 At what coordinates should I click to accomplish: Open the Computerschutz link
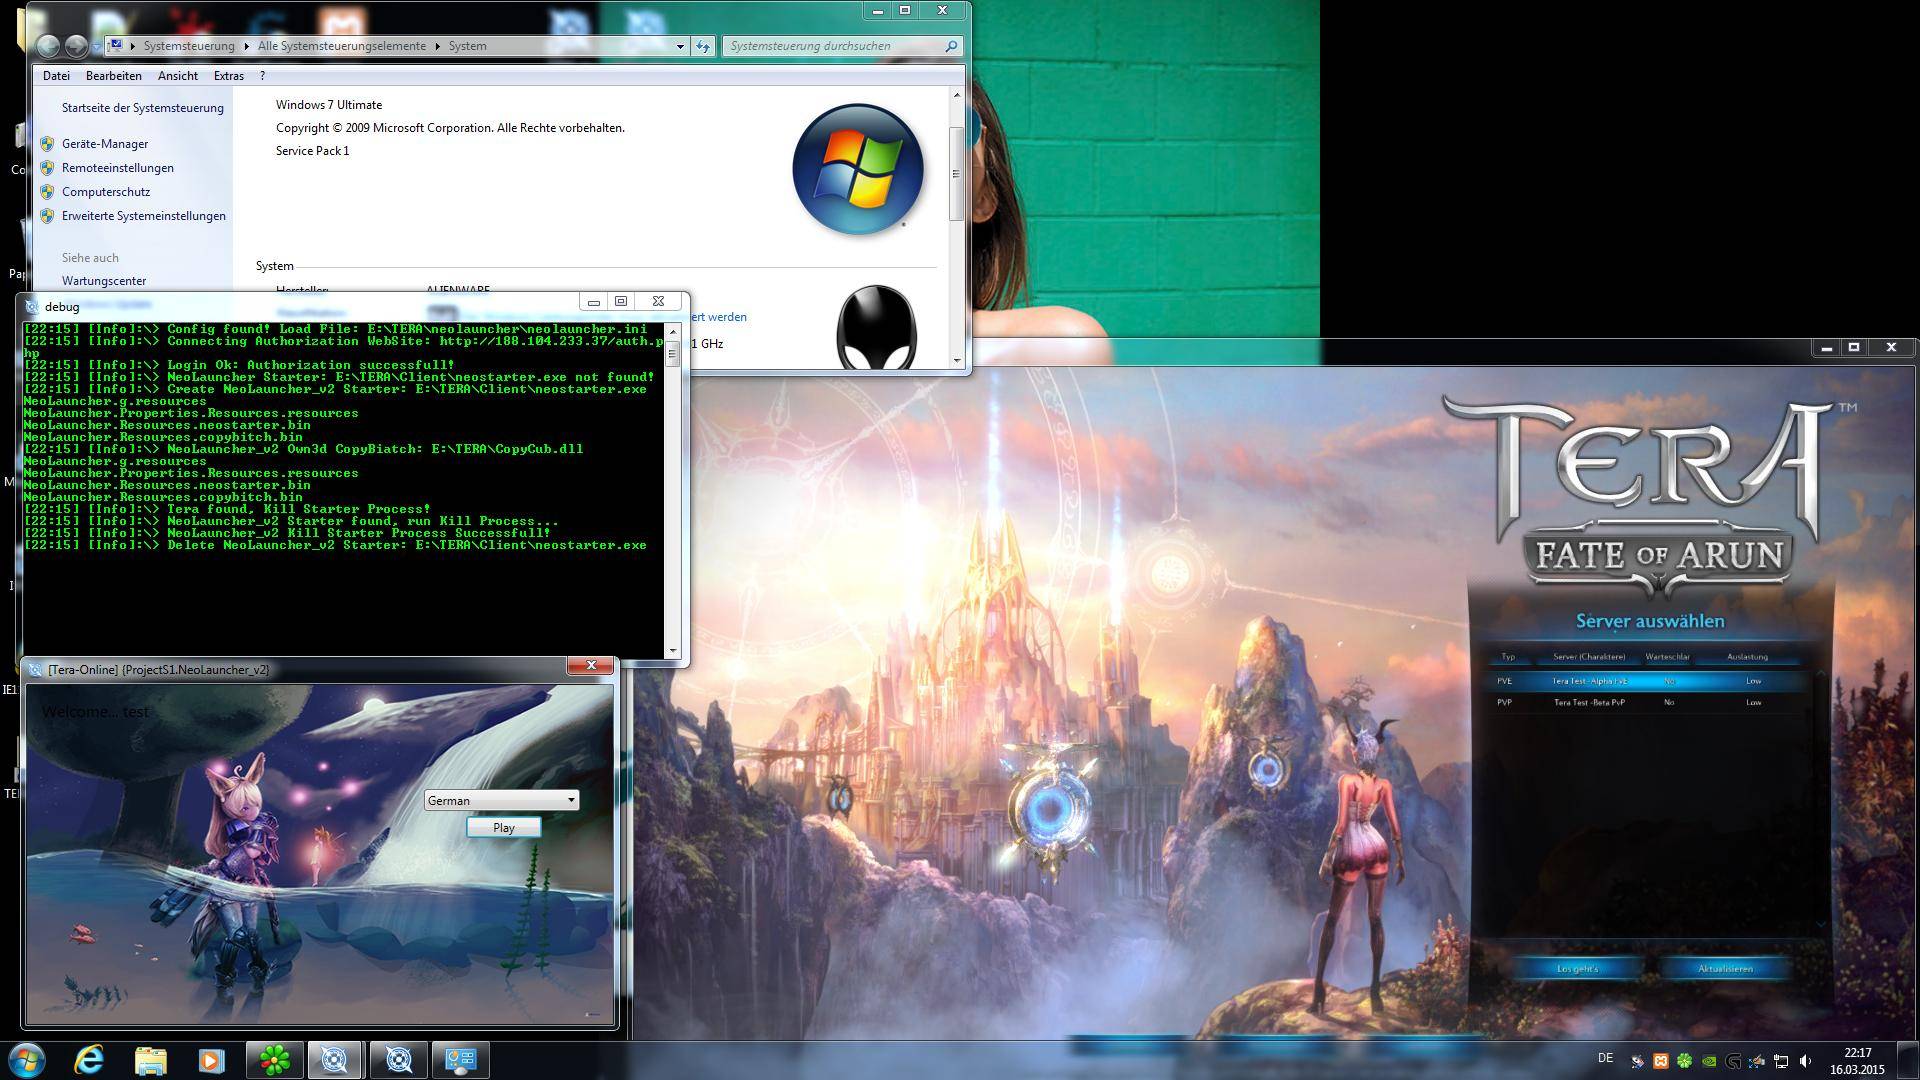(106, 192)
